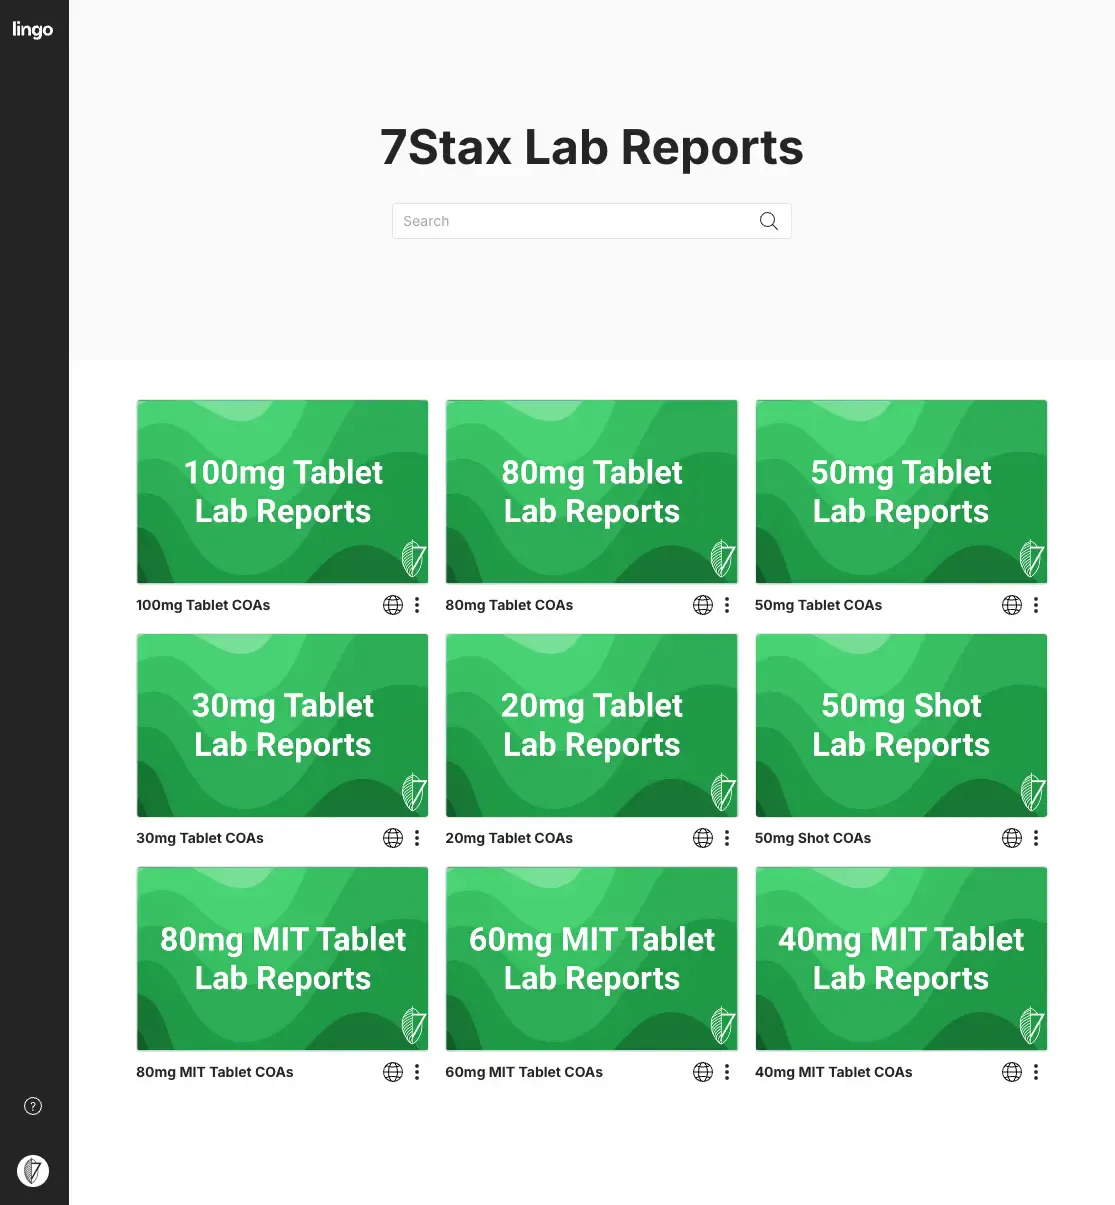Click the Search input field
This screenshot has width=1115, height=1205.
(x=592, y=221)
